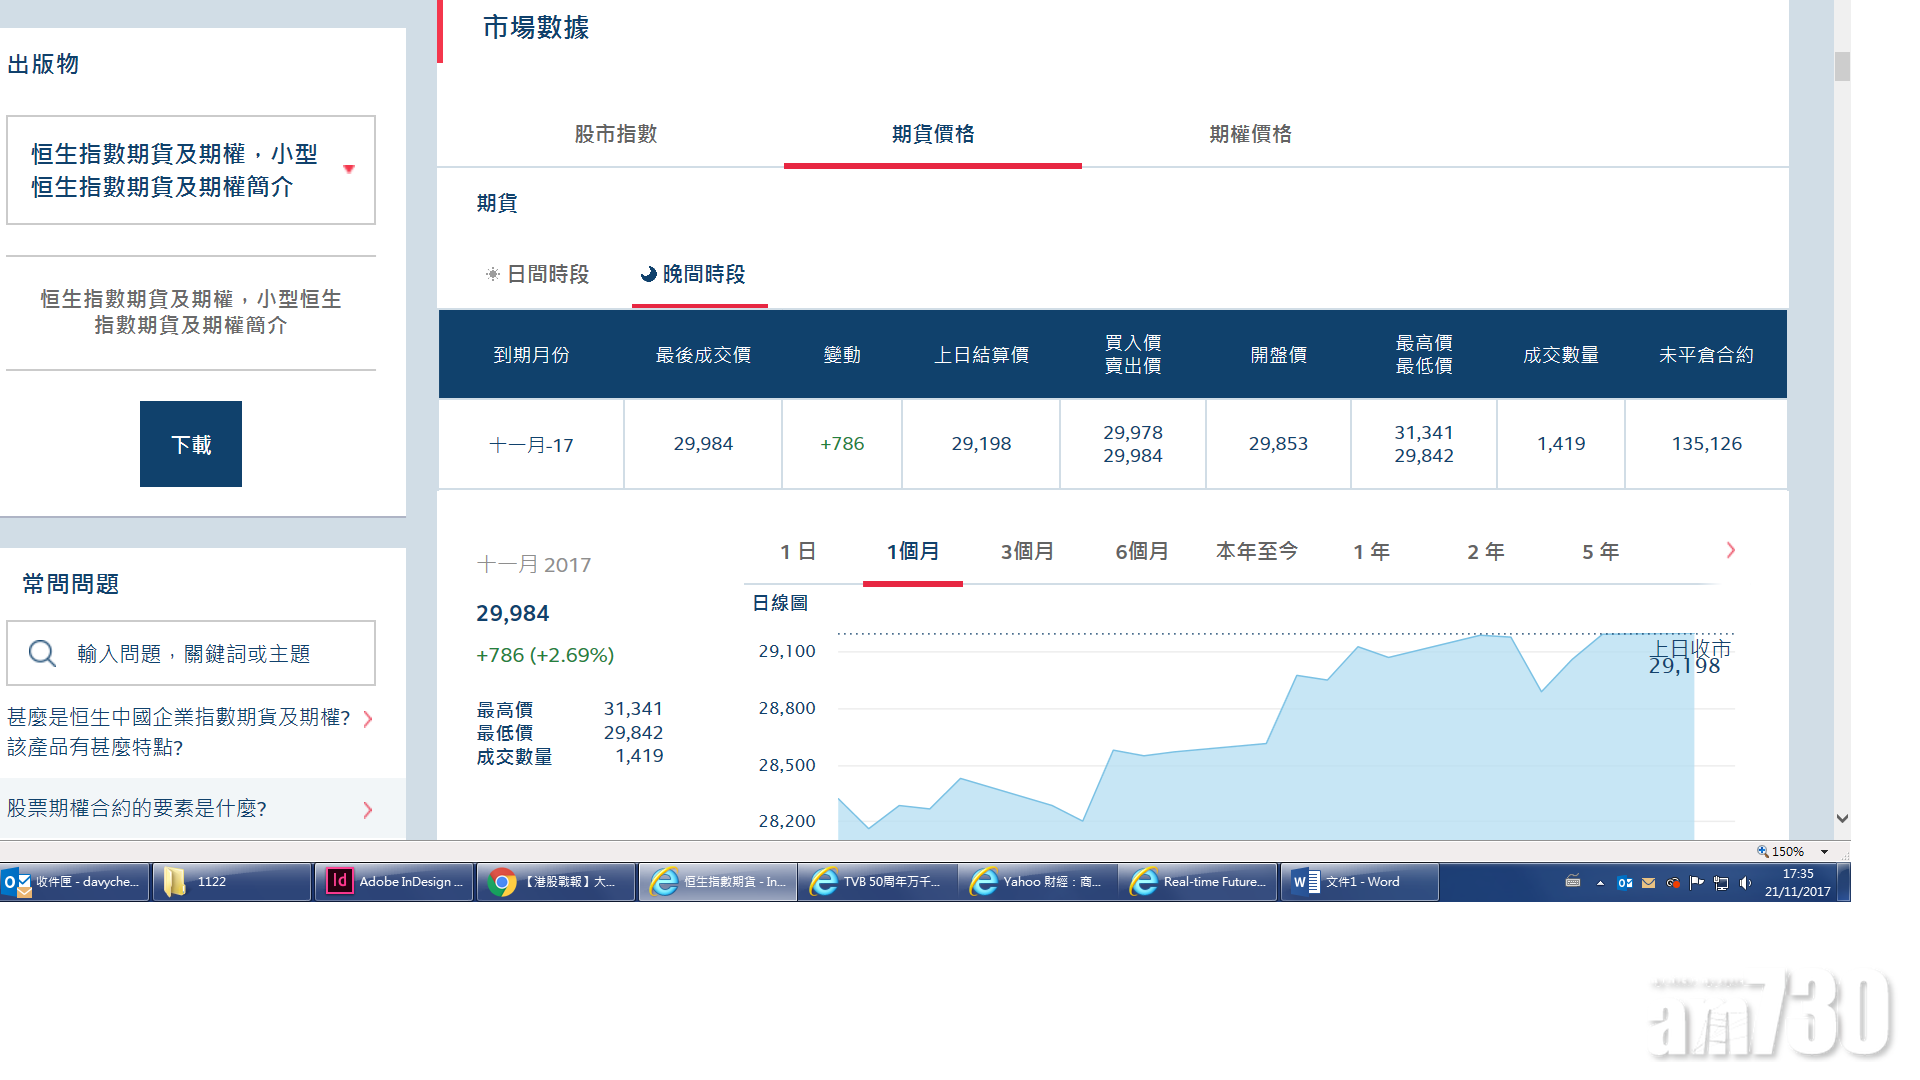Click the scrollbar down arrow
This screenshot has width=1920, height=1080.
(x=1842, y=818)
